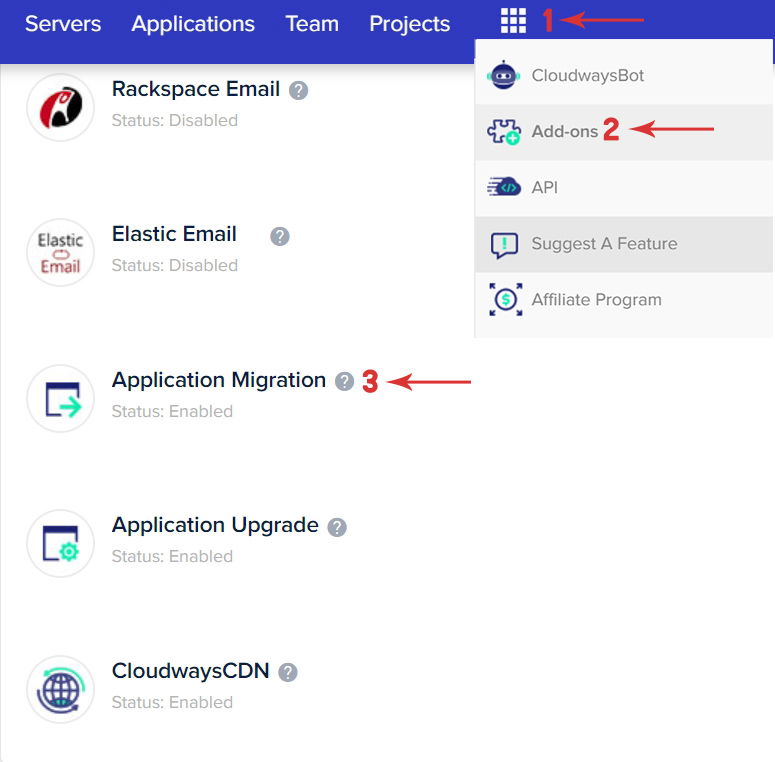
Task: Click the Affiliate Program dollar icon
Action: pos(506,299)
